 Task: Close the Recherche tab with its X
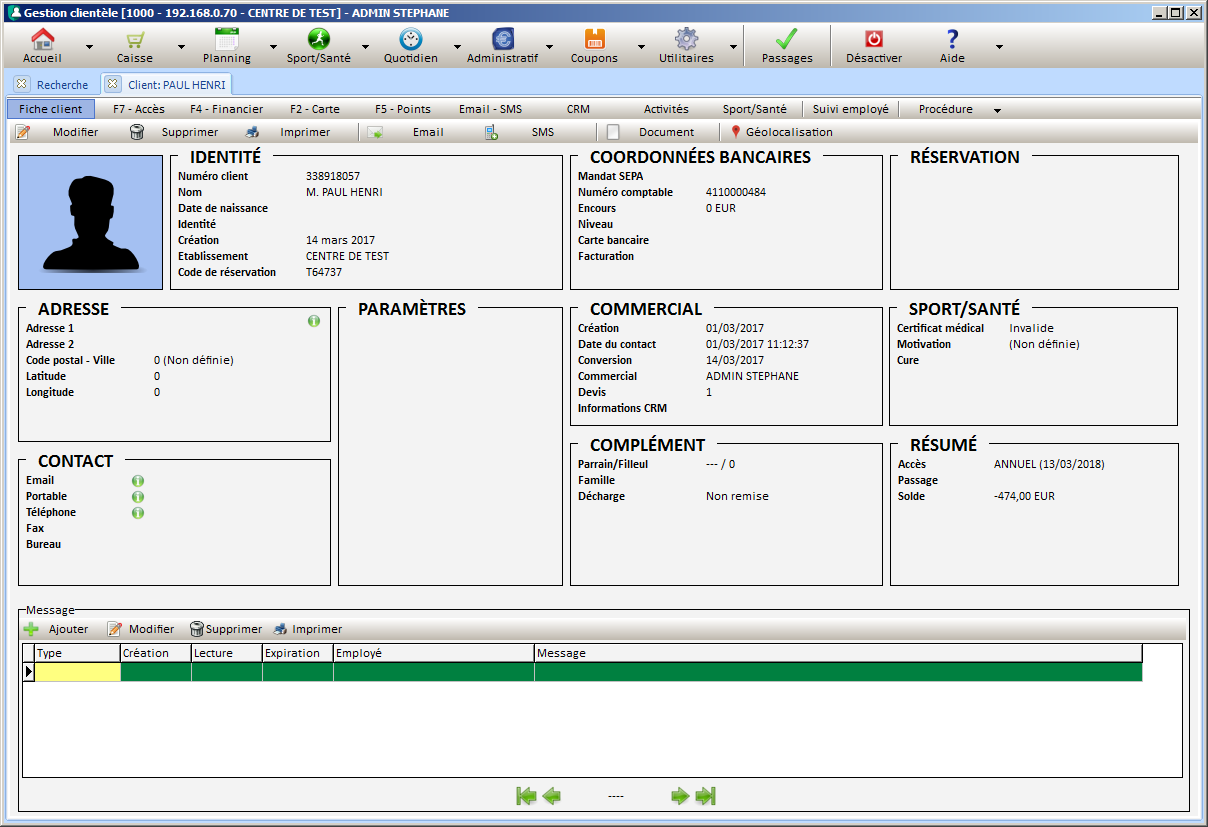(x=21, y=84)
